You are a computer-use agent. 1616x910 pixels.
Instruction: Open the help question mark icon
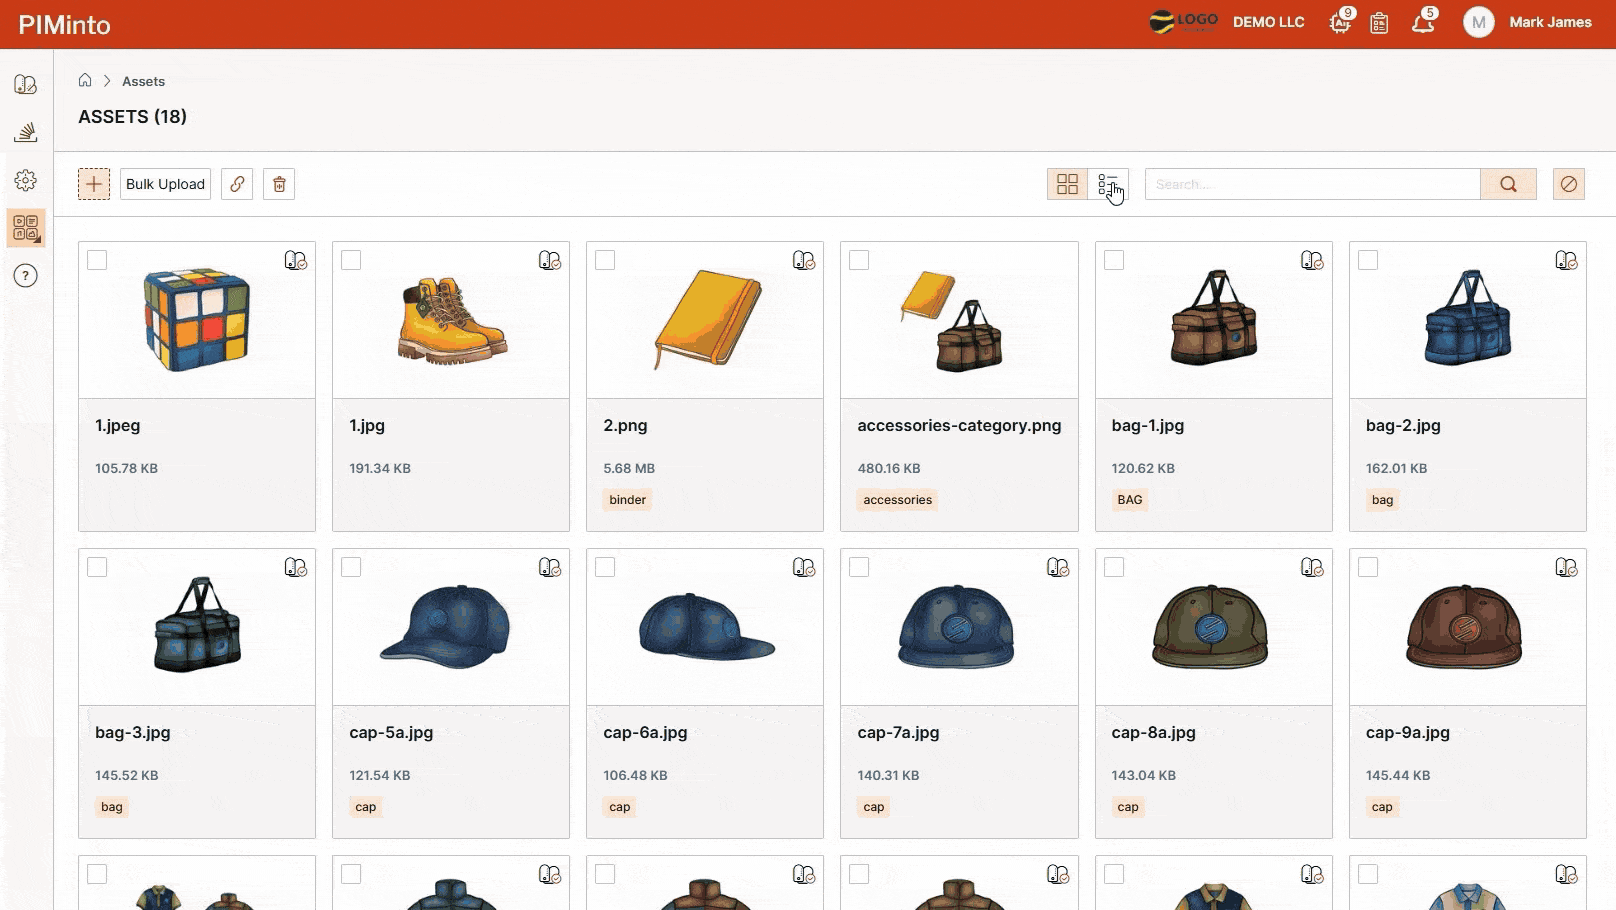click(26, 276)
